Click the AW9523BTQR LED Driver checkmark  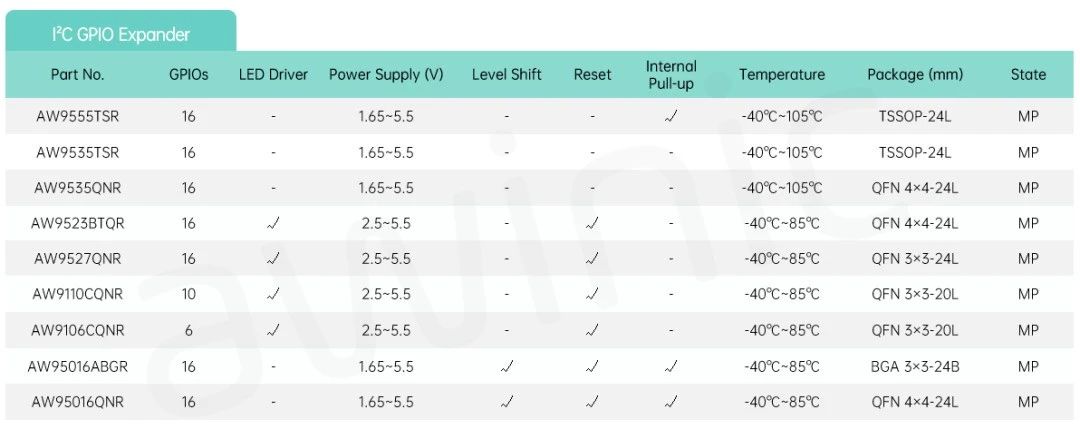tap(273, 223)
